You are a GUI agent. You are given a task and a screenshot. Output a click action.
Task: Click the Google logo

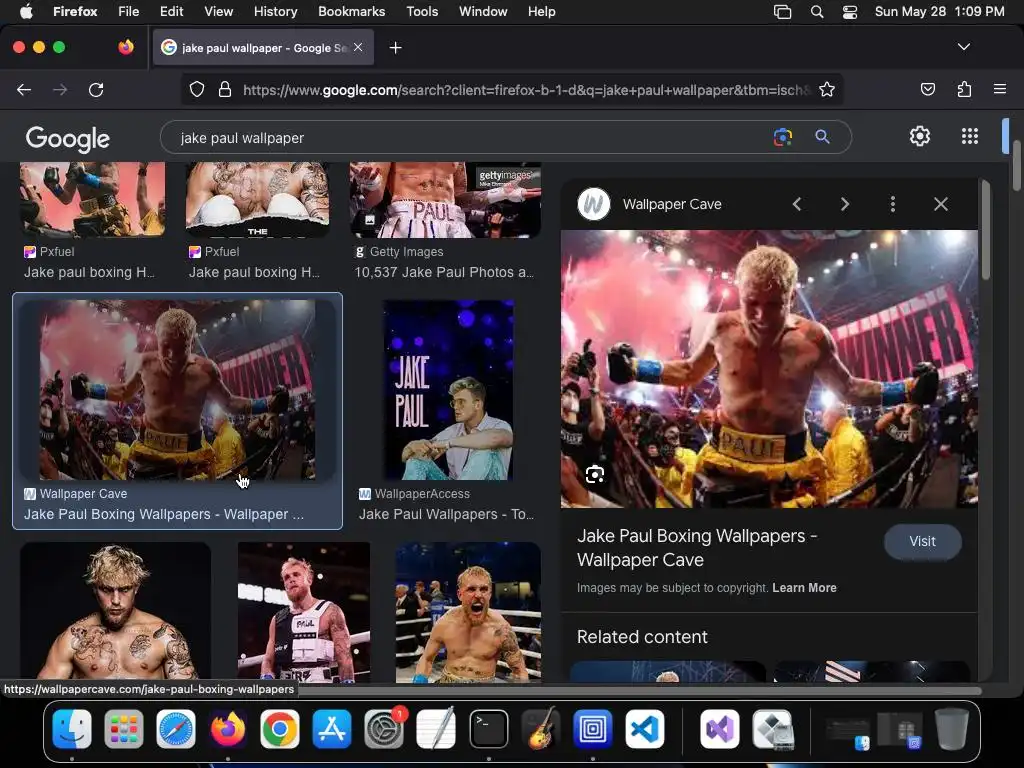[68, 138]
